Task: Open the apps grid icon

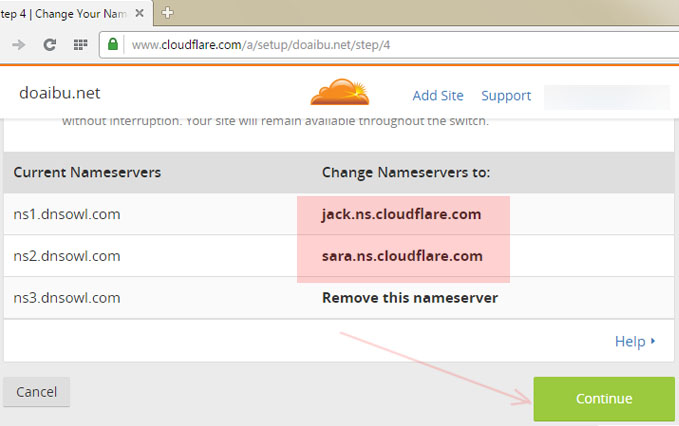Action: (80, 45)
